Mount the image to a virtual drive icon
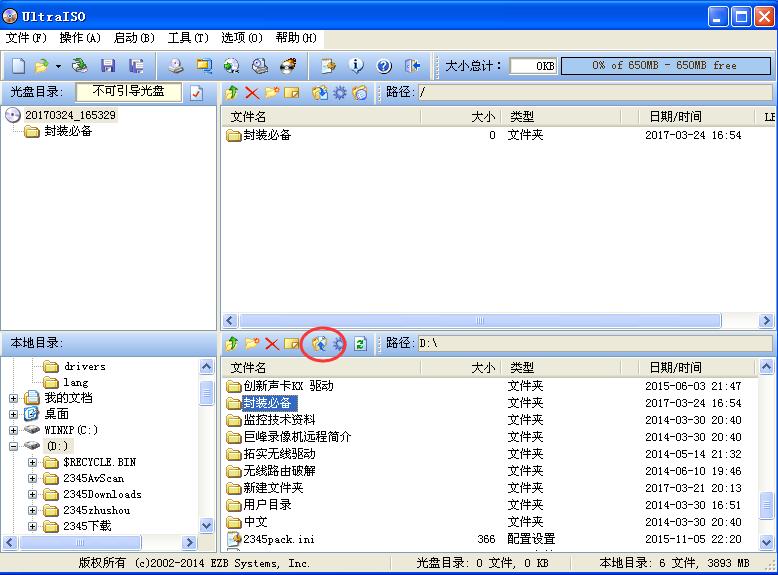778x575 pixels. coord(260,65)
